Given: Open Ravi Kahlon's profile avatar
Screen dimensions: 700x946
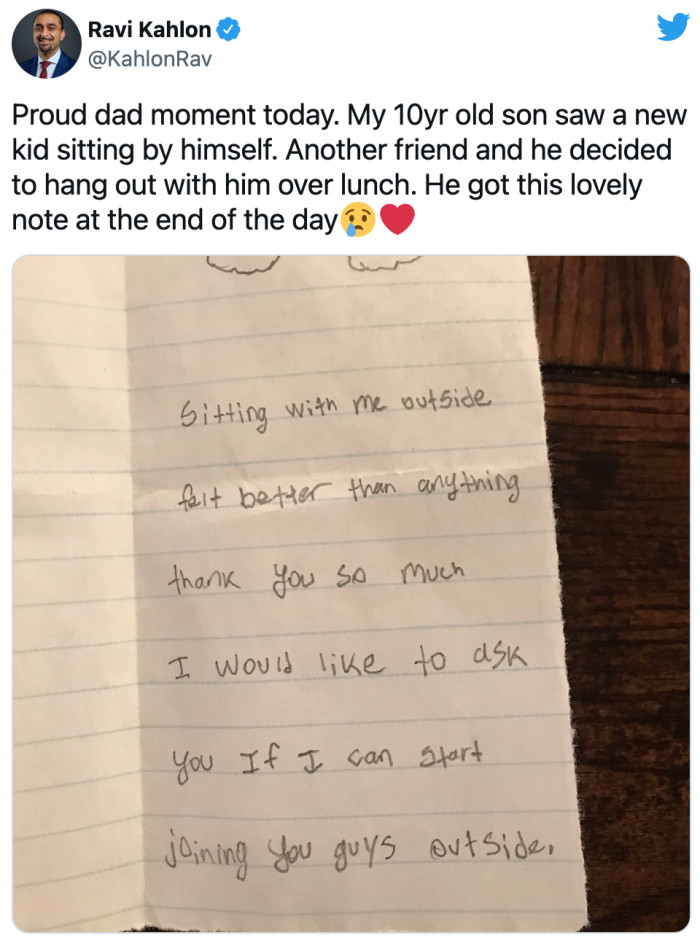Looking at the screenshot, I should pyautogui.click(x=46, y=43).
